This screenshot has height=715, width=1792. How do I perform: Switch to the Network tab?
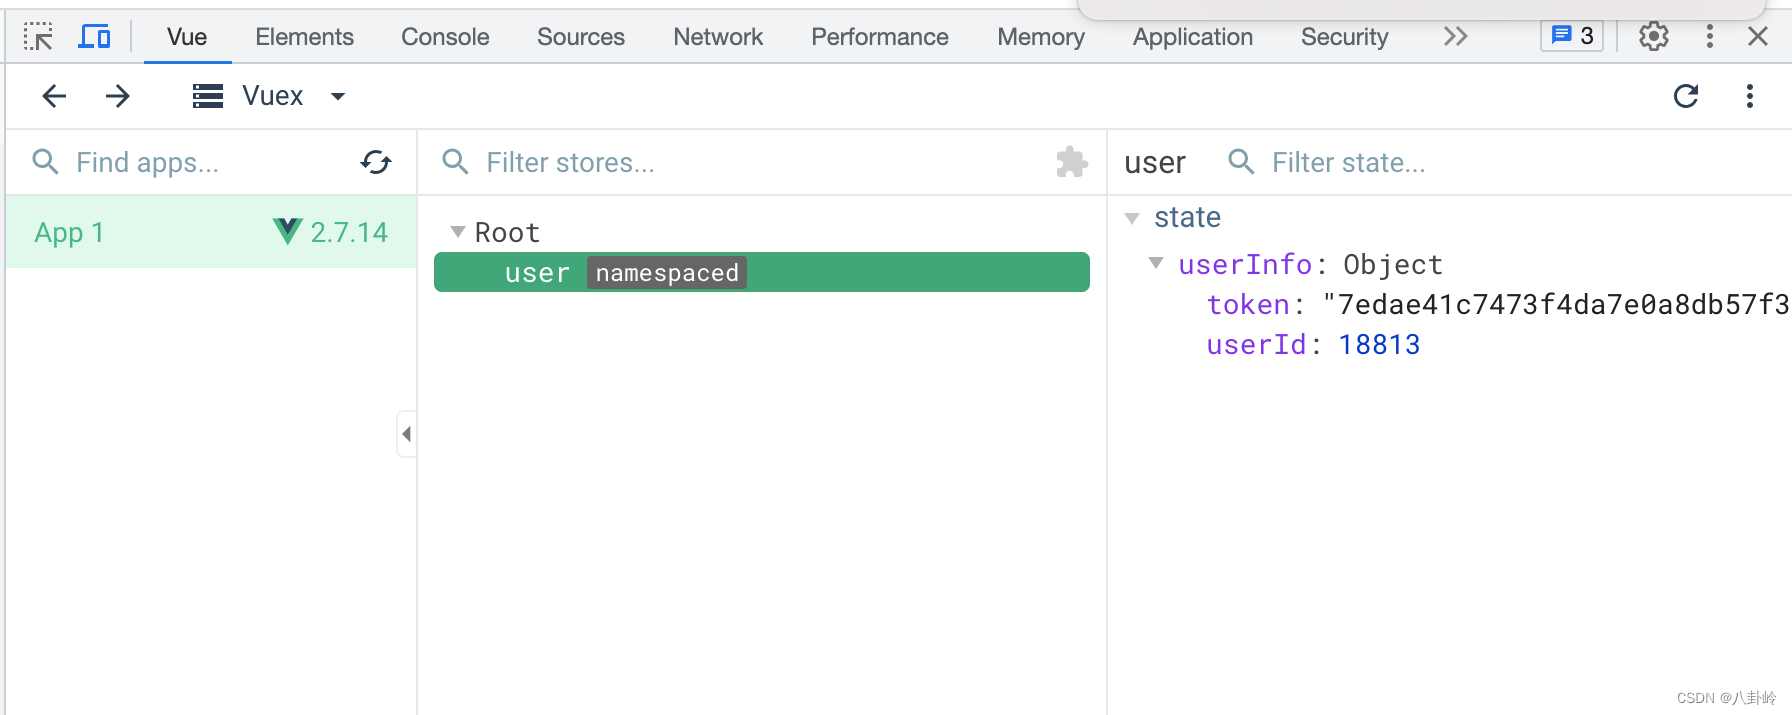coord(717,37)
